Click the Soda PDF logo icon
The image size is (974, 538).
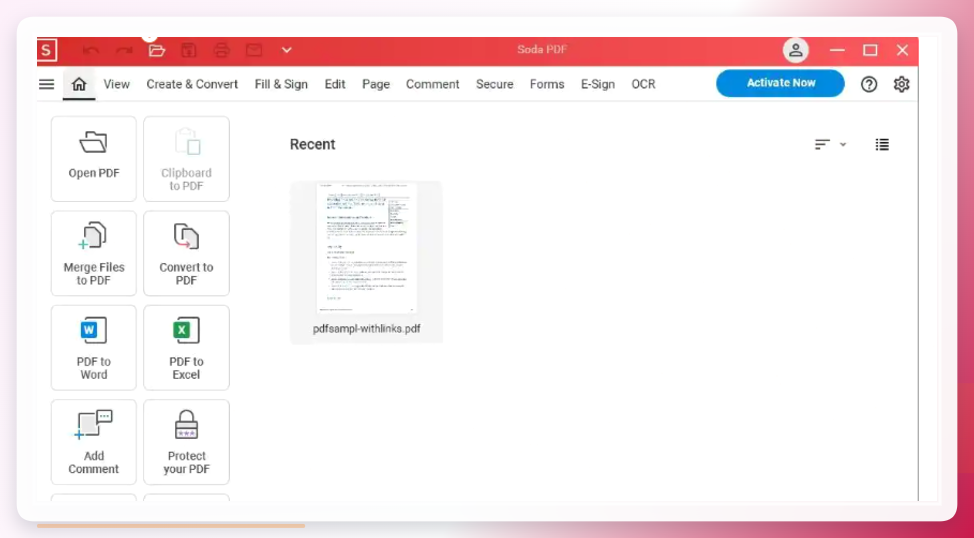click(x=47, y=50)
